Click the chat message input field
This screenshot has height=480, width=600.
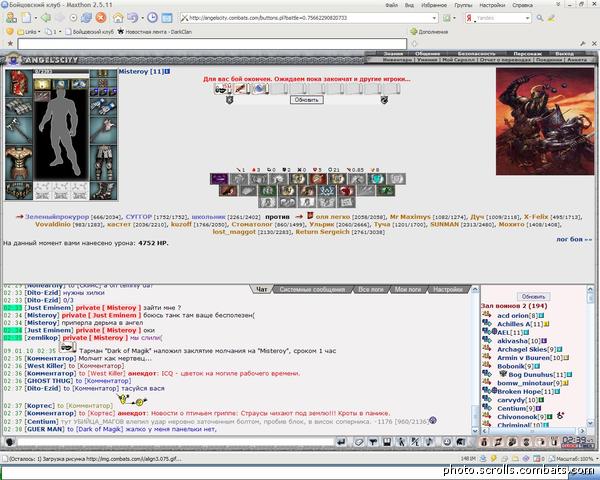point(176,442)
